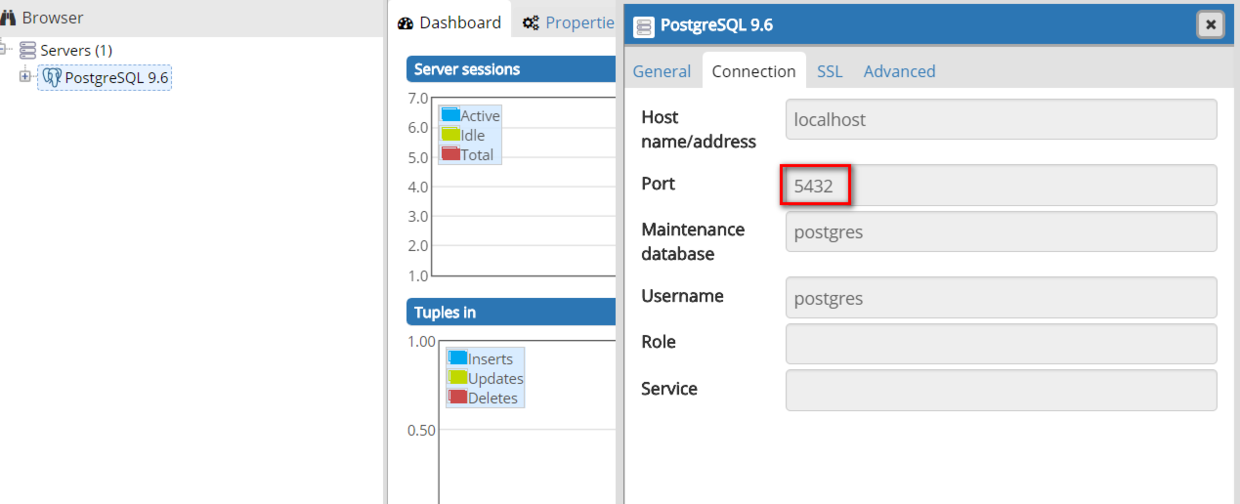
Task: Click the Browser binoculars icon
Action: pyautogui.click(x=8, y=18)
